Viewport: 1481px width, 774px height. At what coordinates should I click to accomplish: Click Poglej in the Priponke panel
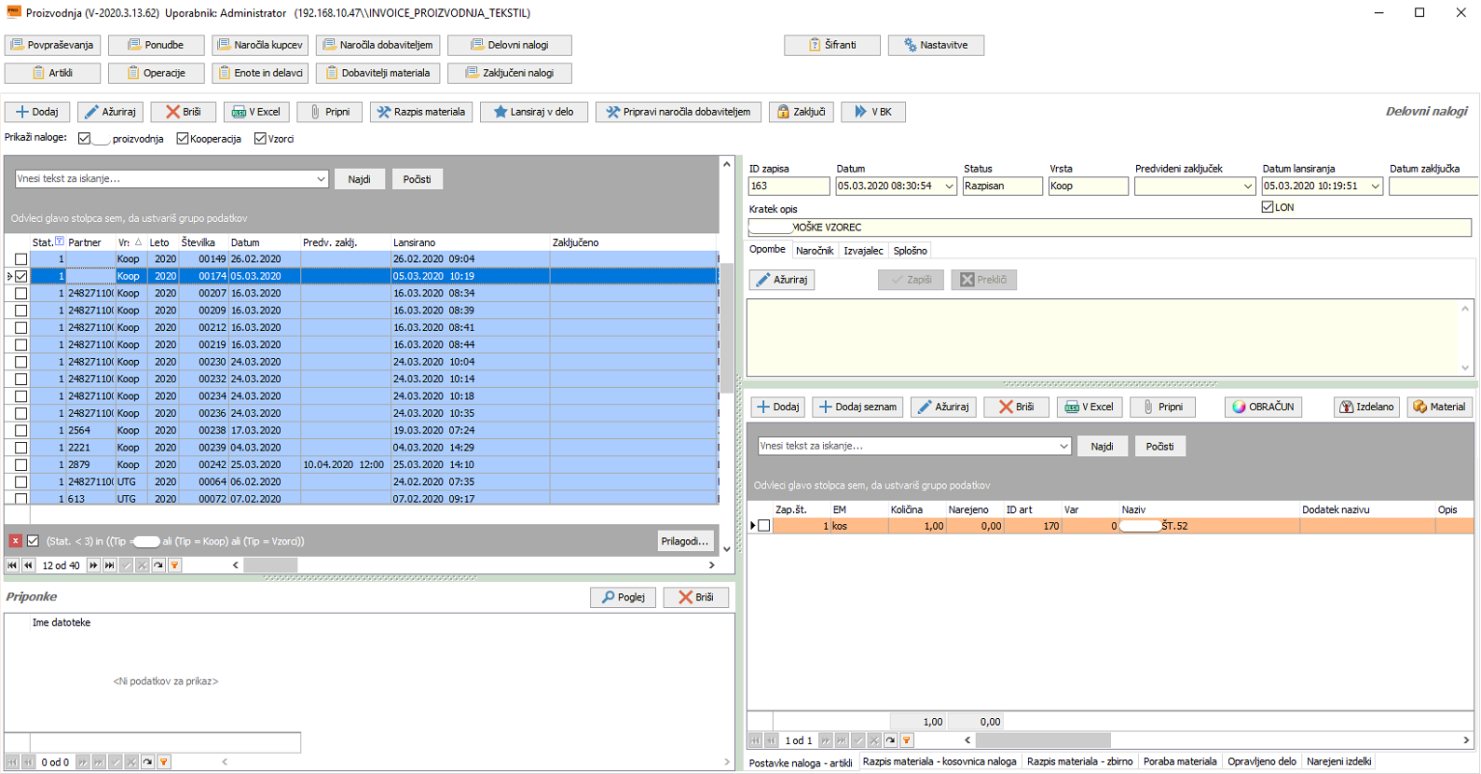pyautogui.click(x=623, y=597)
